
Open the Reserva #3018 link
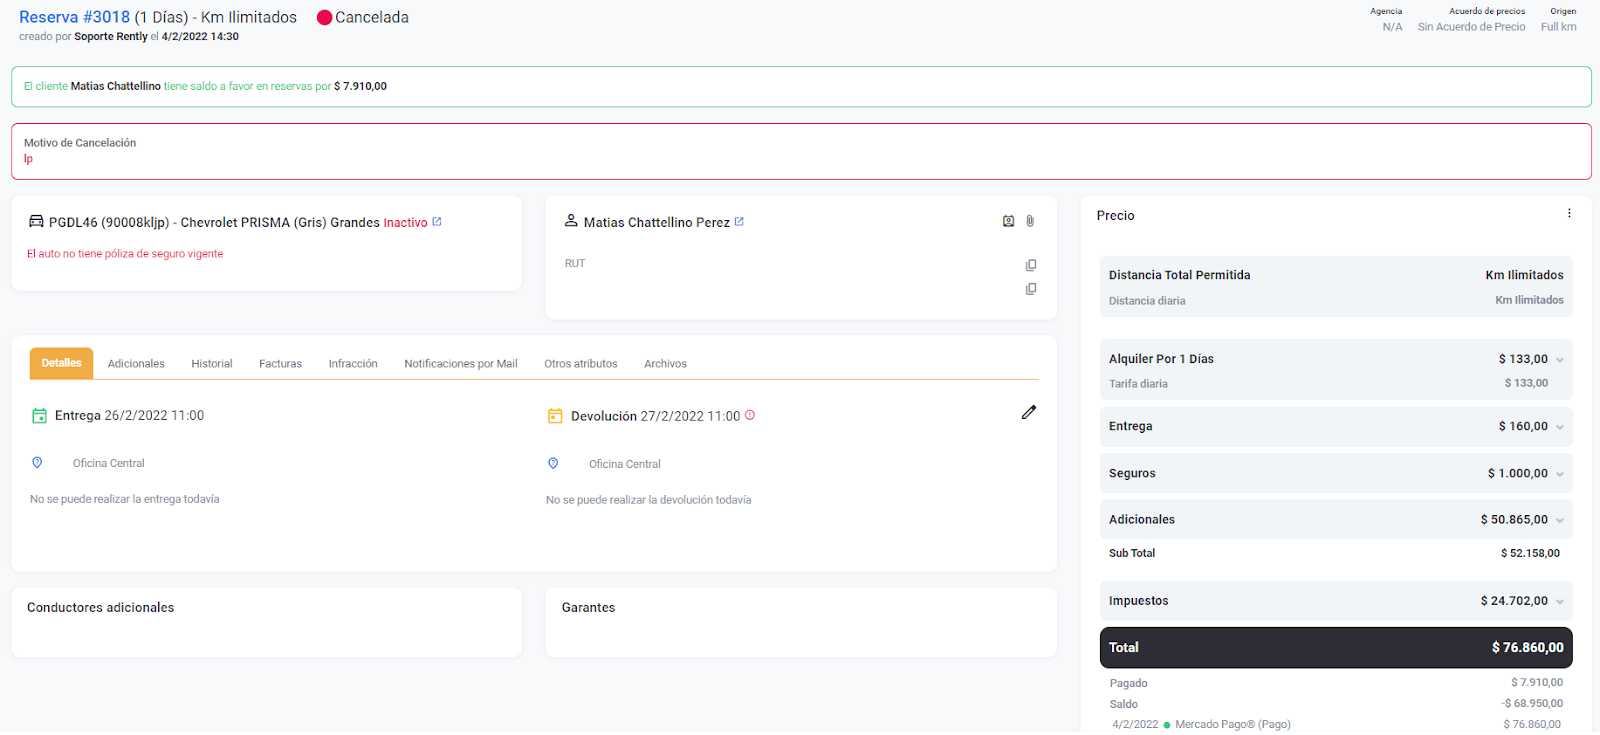pos(75,17)
